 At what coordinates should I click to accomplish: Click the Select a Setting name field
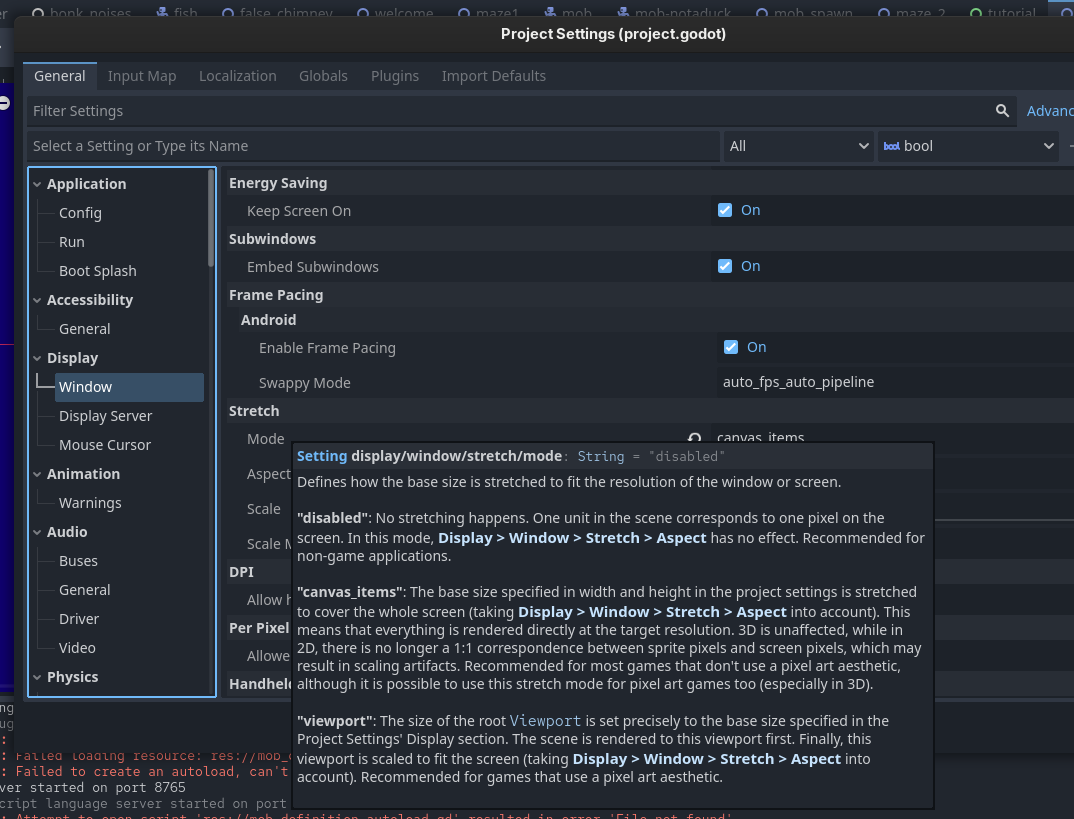click(x=373, y=146)
